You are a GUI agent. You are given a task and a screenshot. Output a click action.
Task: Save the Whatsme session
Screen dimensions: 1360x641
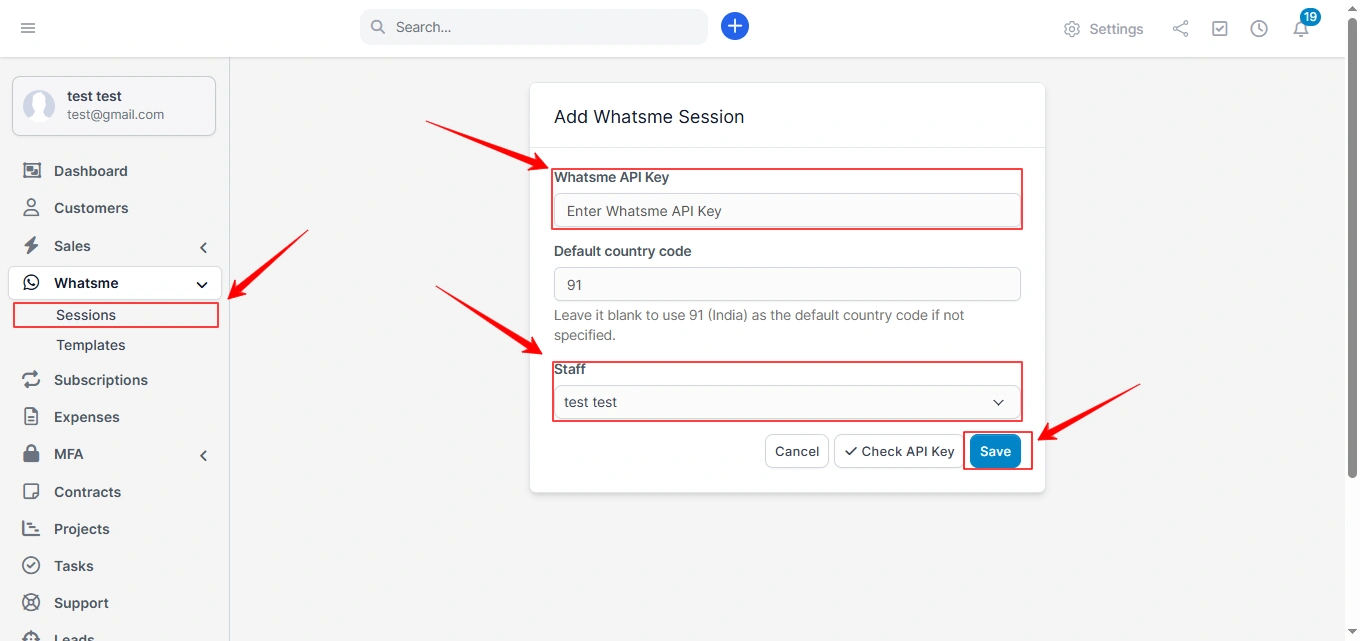[995, 451]
